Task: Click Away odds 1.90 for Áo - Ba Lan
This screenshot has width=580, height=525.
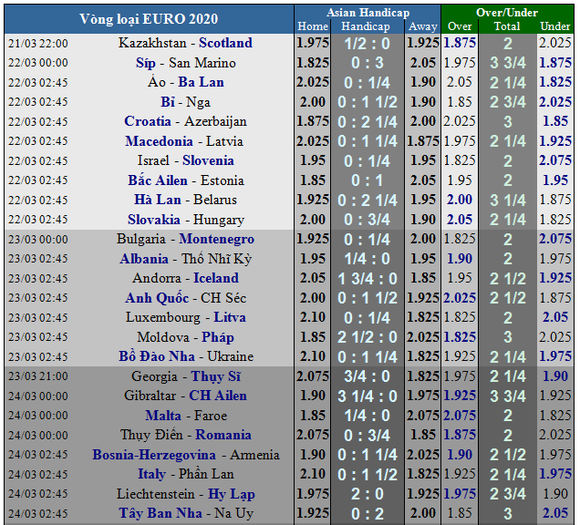Action: point(422,82)
